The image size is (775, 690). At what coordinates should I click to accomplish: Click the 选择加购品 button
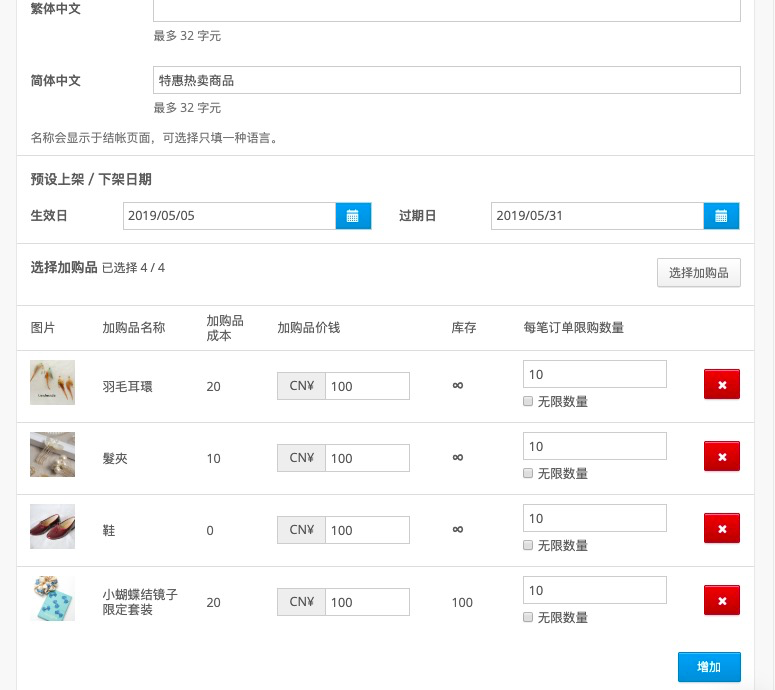[x=698, y=272]
